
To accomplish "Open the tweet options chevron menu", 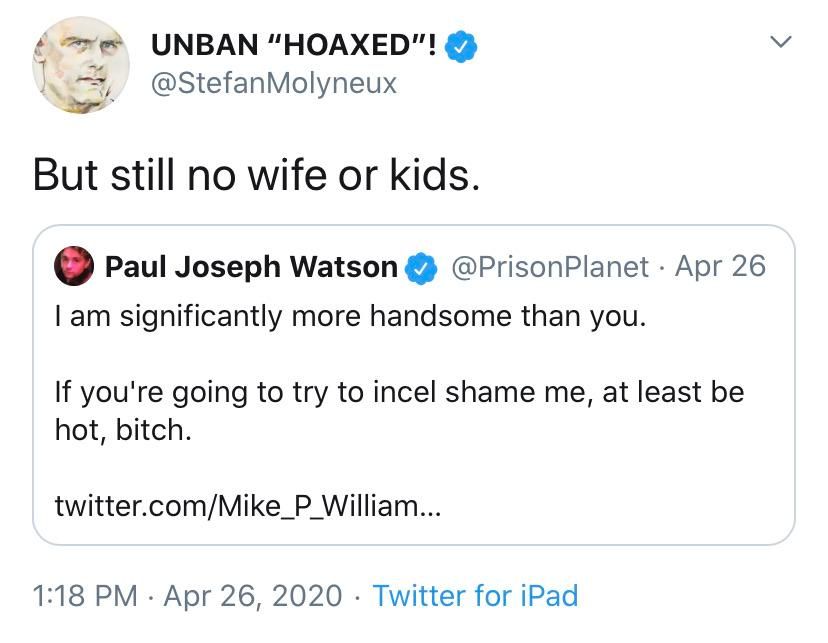I will pyautogui.click(x=783, y=43).
